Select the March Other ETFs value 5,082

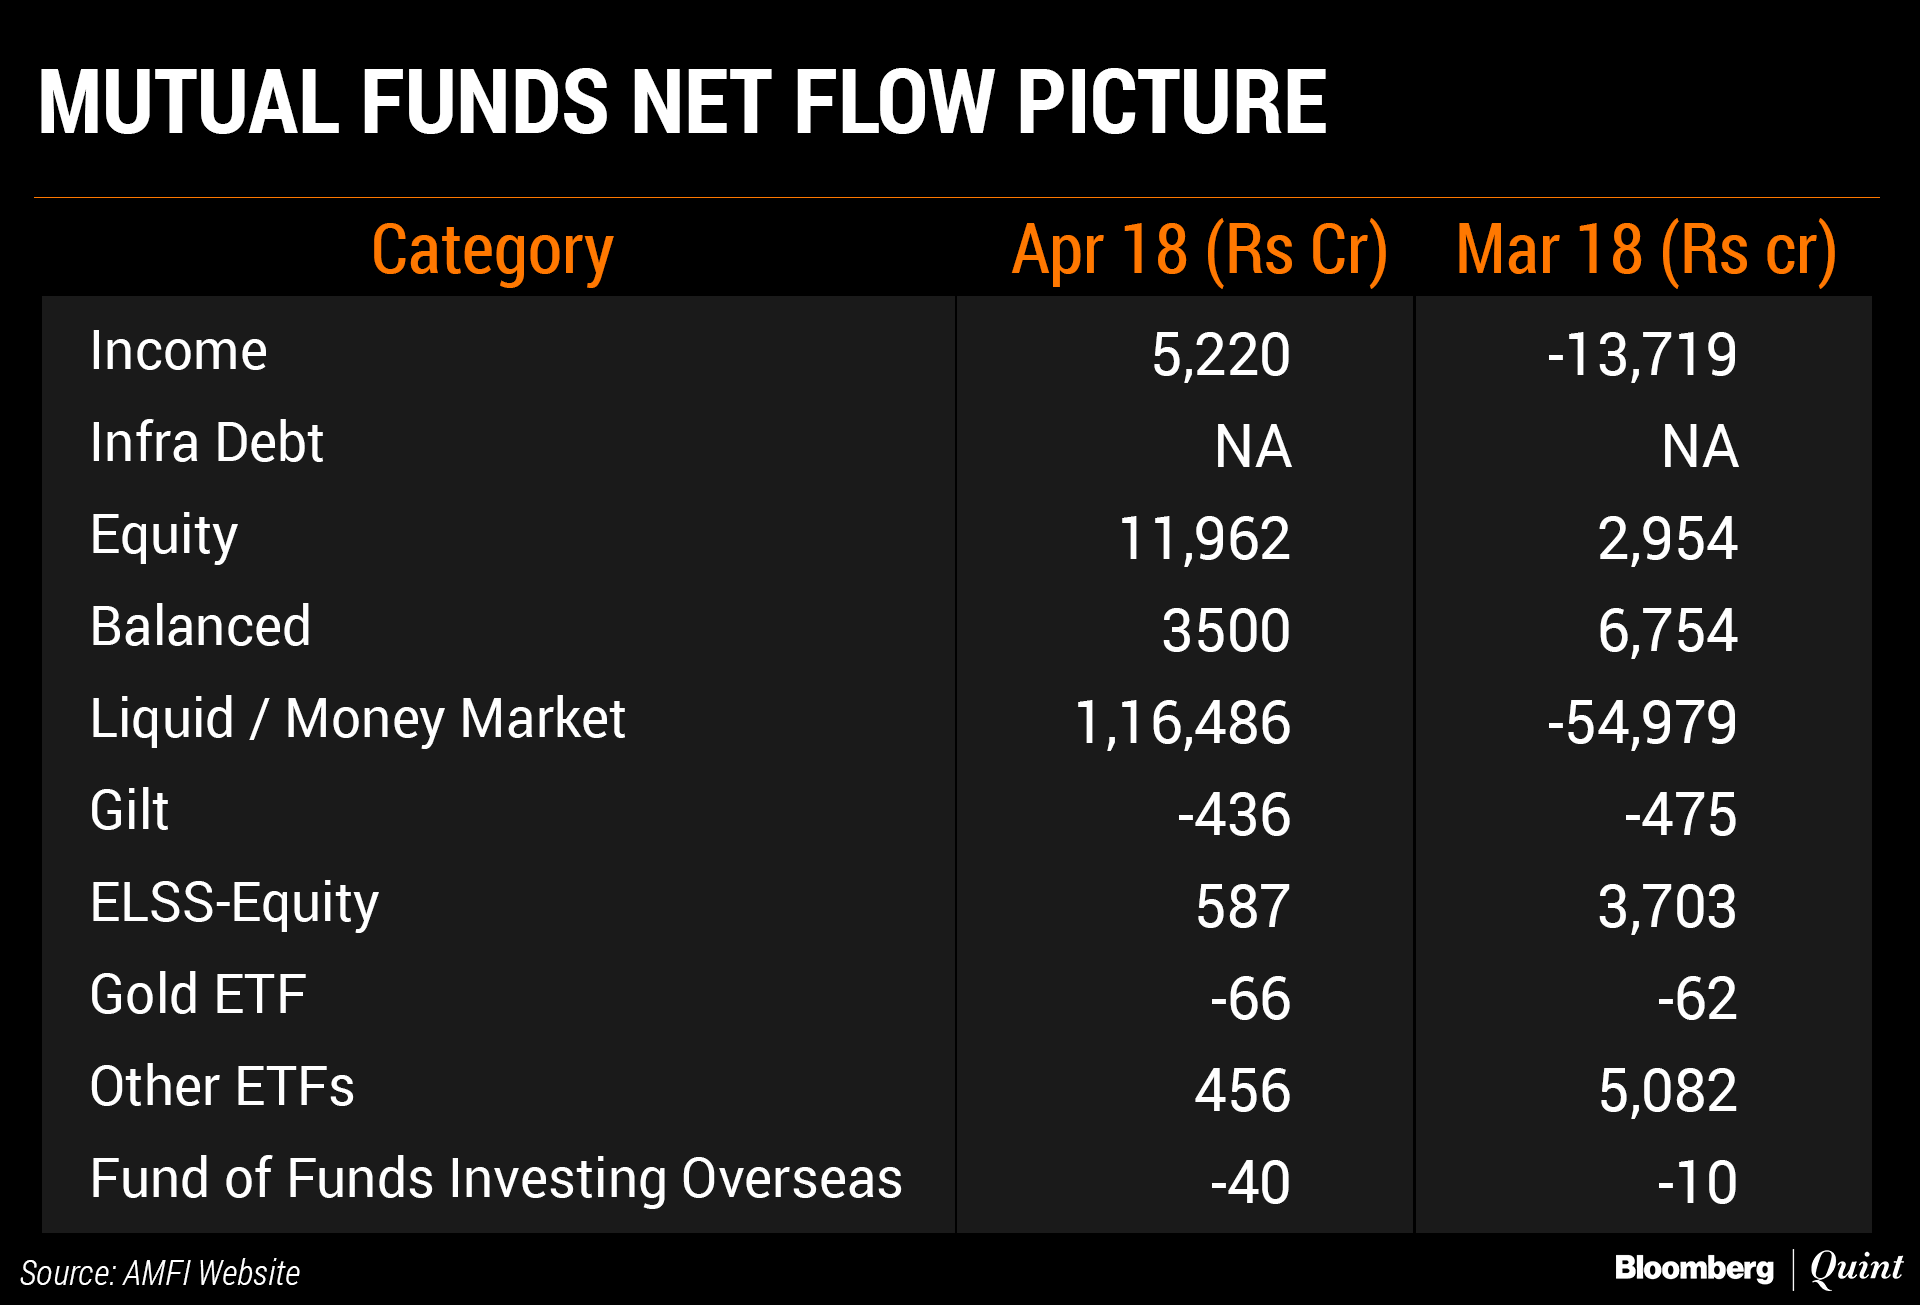pyautogui.click(x=1667, y=1091)
